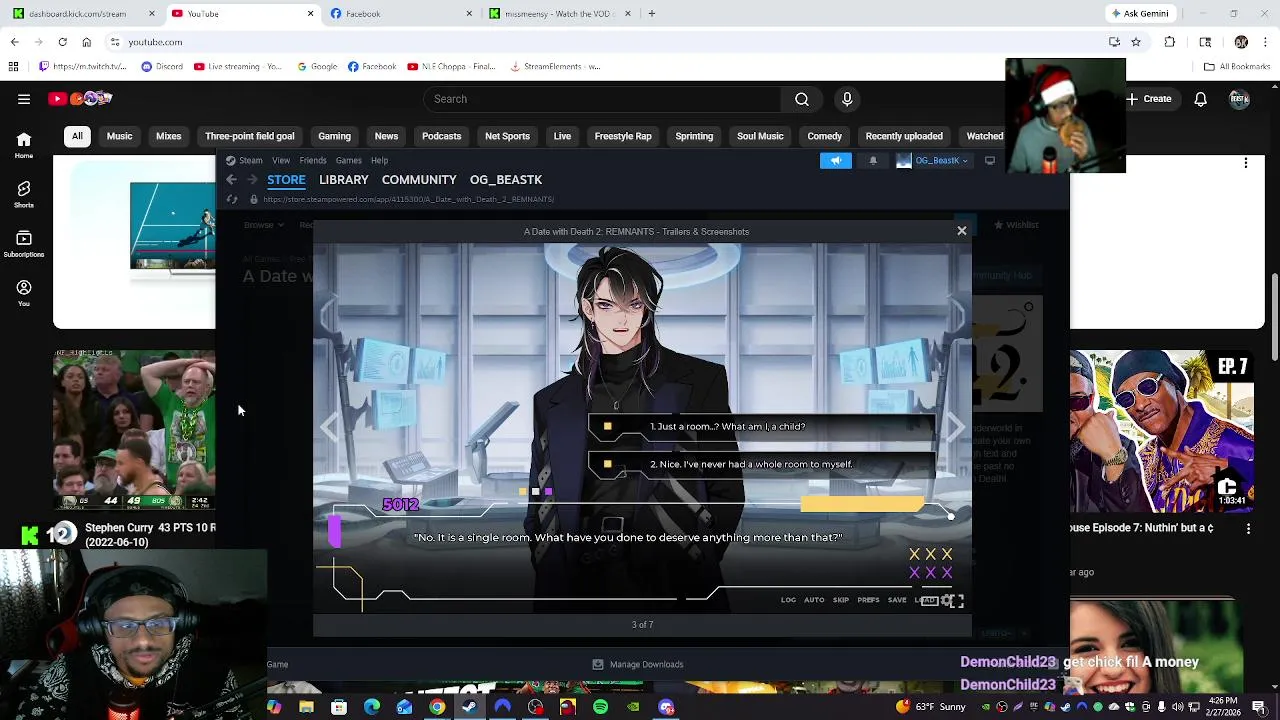Screen dimensions: 1280x720
Task: Show previous screenshot with left arrow
Action: point(329,428)
